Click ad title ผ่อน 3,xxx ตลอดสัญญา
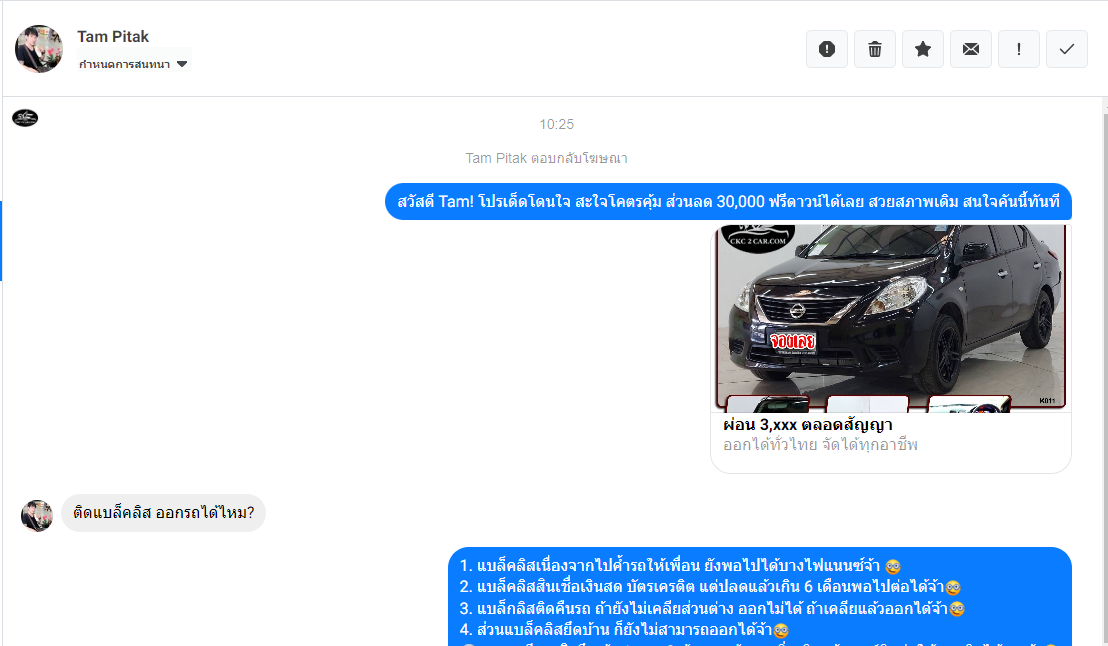This screenshot has height=646, width=1108. pos(808,425)
